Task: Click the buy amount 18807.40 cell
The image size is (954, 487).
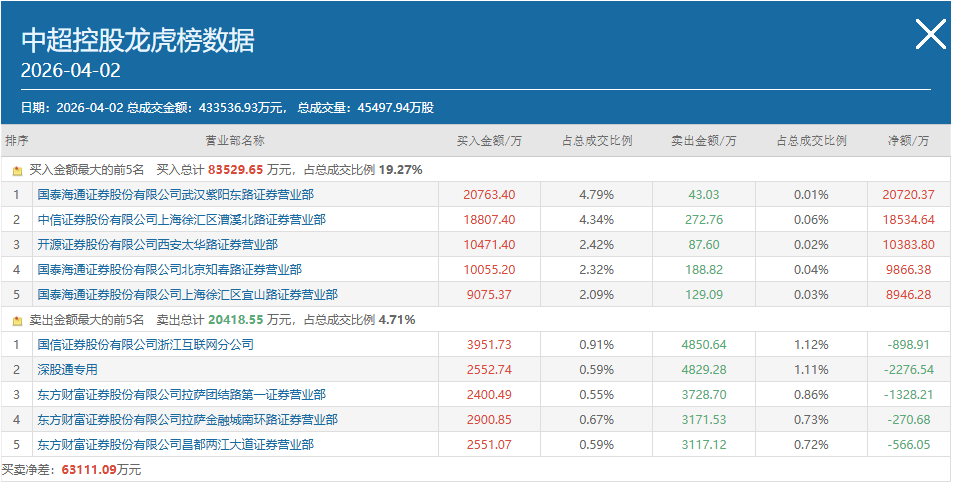Action: (x=489, y=220)
